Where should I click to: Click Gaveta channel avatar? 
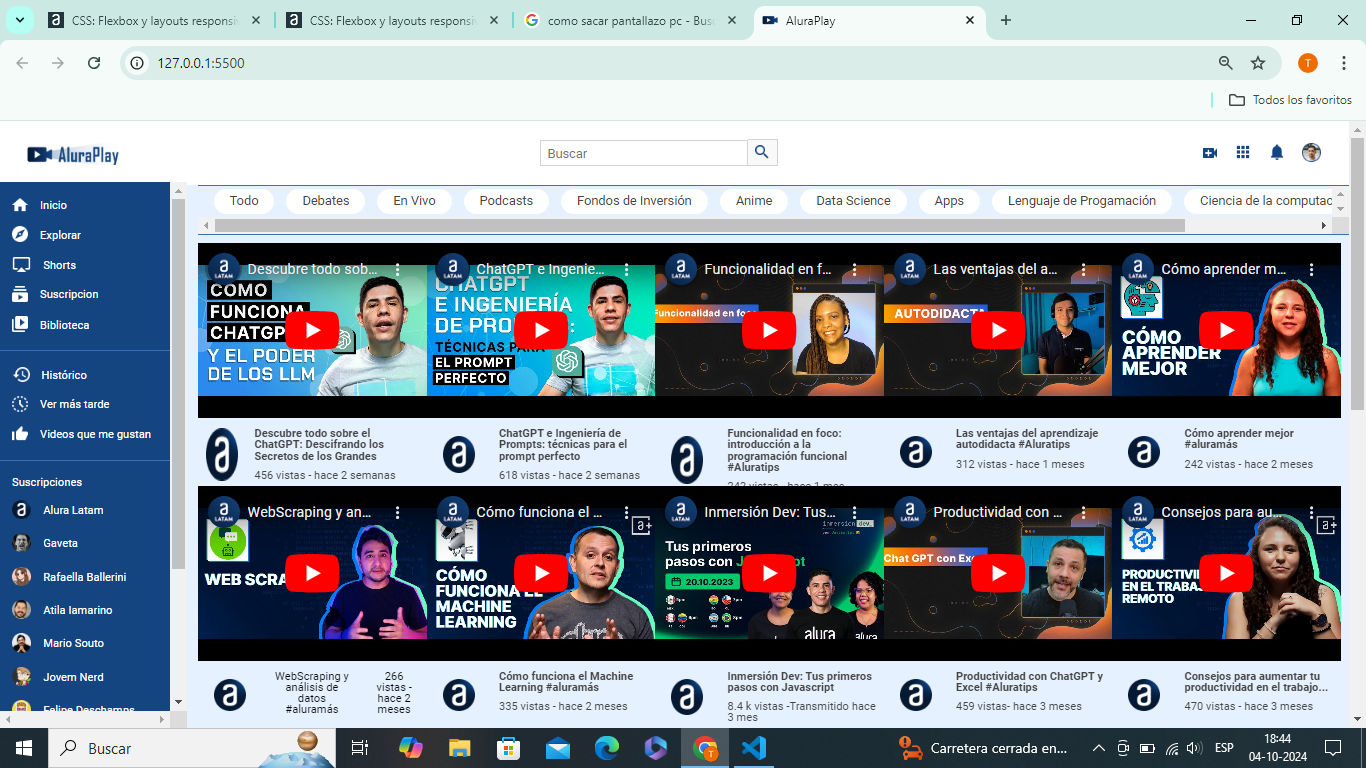(21, 543)
